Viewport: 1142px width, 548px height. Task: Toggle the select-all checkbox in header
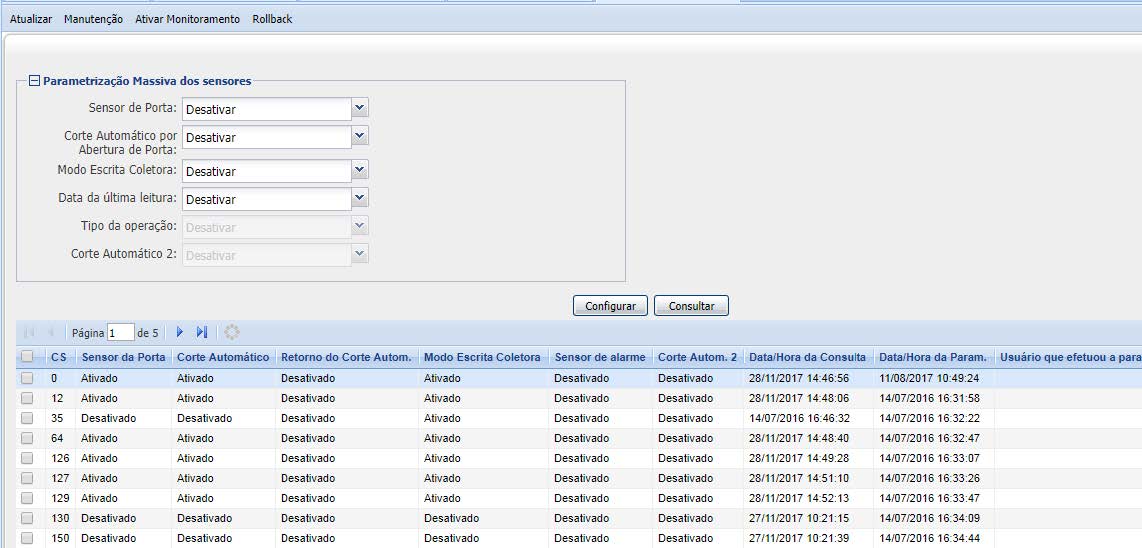[27, 357]
